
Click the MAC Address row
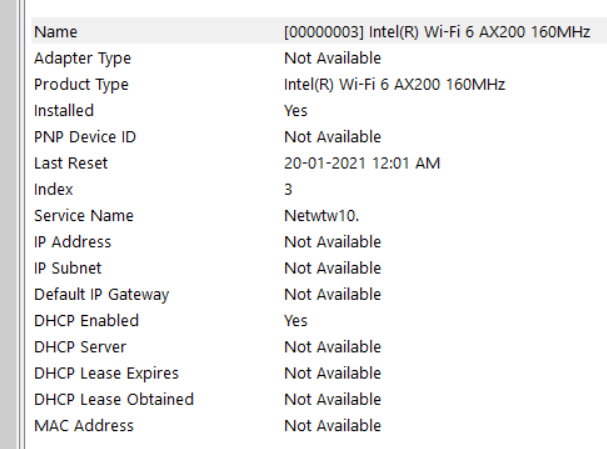319,426
